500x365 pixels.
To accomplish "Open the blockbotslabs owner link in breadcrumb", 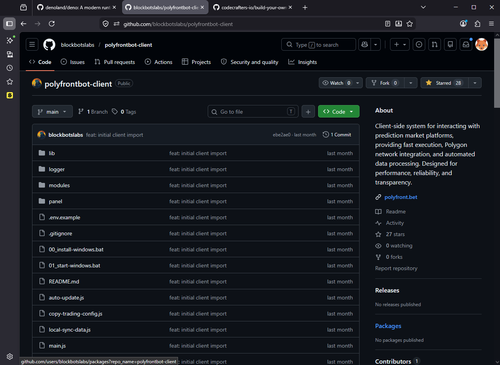I will coord(77,45).
